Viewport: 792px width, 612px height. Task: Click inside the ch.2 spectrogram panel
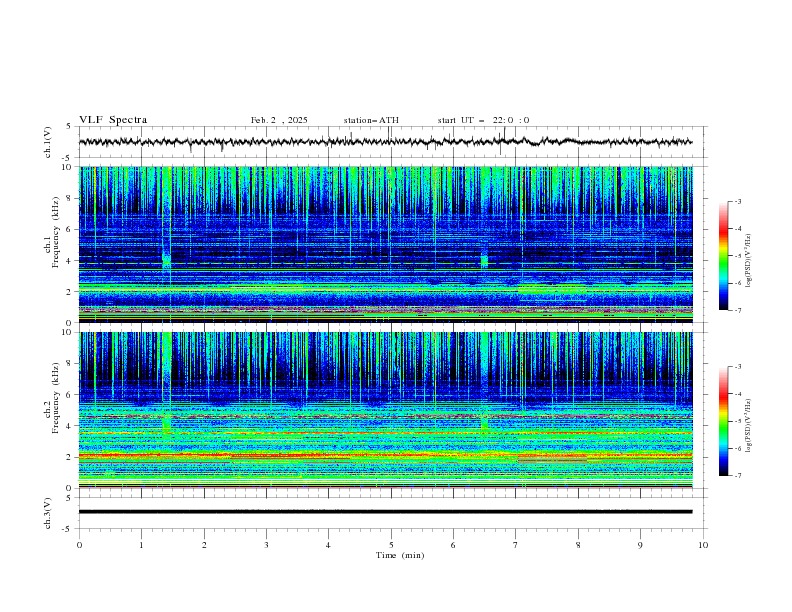point(386,410)
